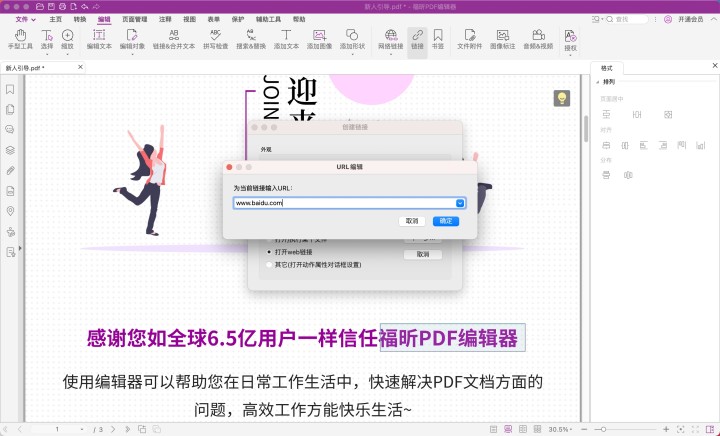The width and height of the screenshot is (720, 436).
Task: Expand the URL history dropdown arrow
Action: point(460,203)
